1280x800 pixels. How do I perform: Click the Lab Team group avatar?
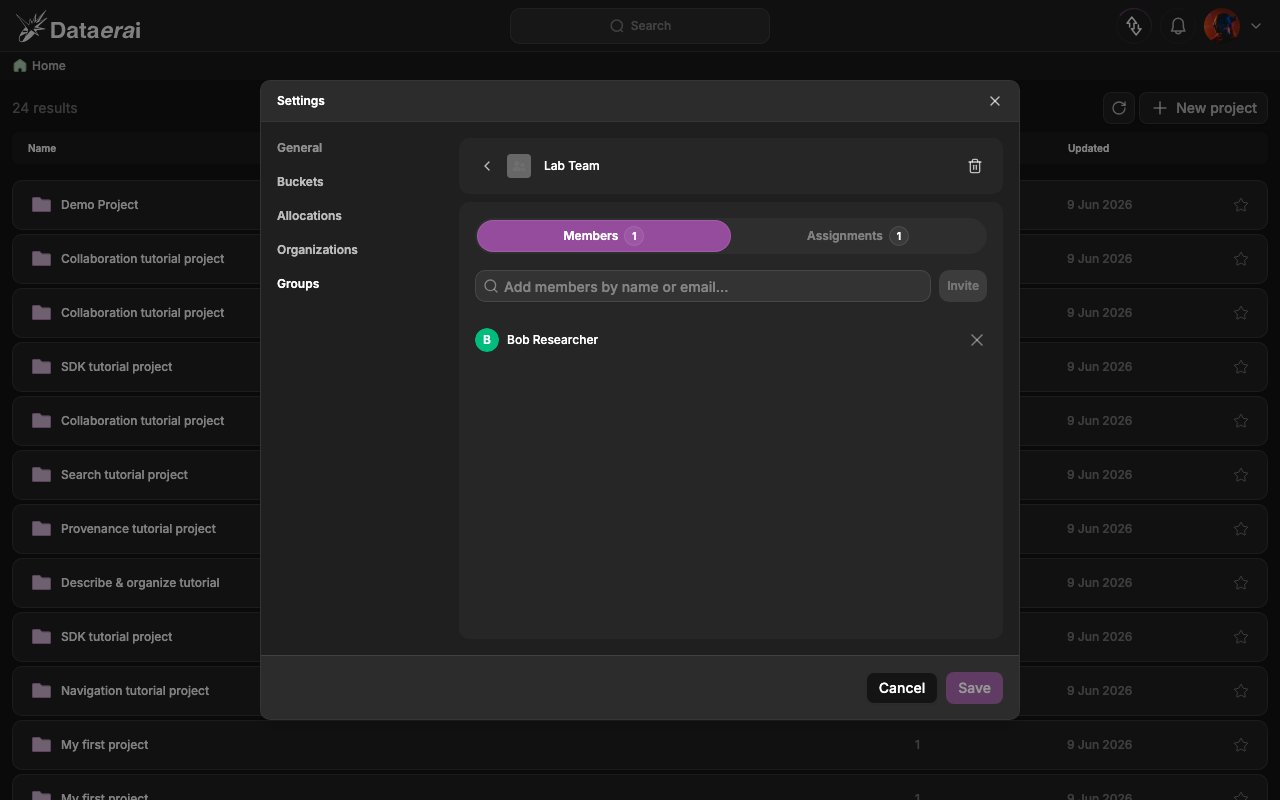click(x=519, y=166)
